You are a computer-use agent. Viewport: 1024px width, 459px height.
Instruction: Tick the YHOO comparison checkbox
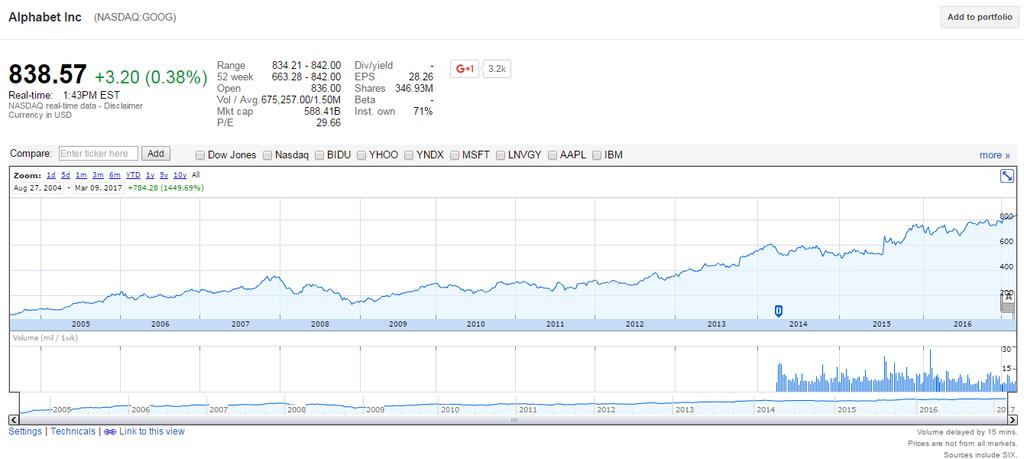361,155
